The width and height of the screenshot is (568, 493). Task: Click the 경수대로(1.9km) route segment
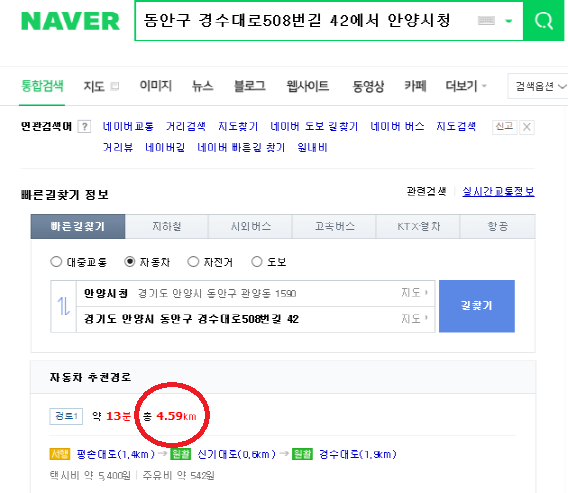pos(358,454)
